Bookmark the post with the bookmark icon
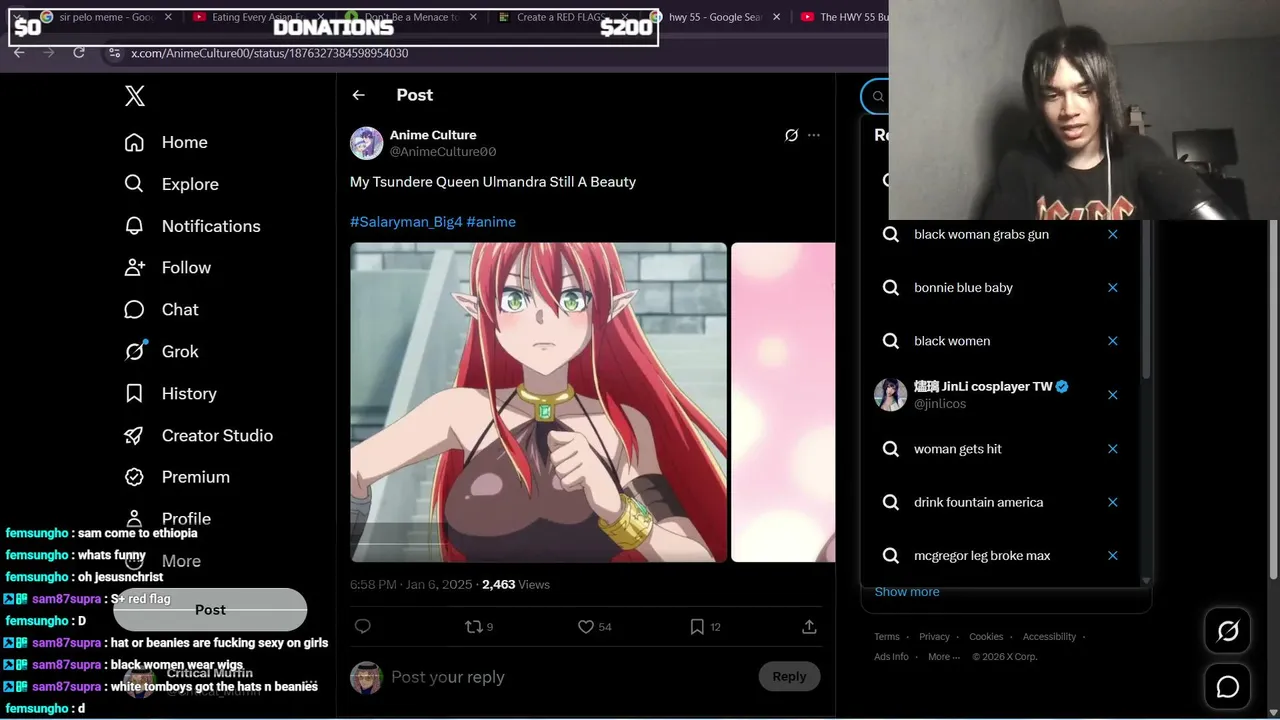This screenshot has height=720, width=1280. point(697,627)
